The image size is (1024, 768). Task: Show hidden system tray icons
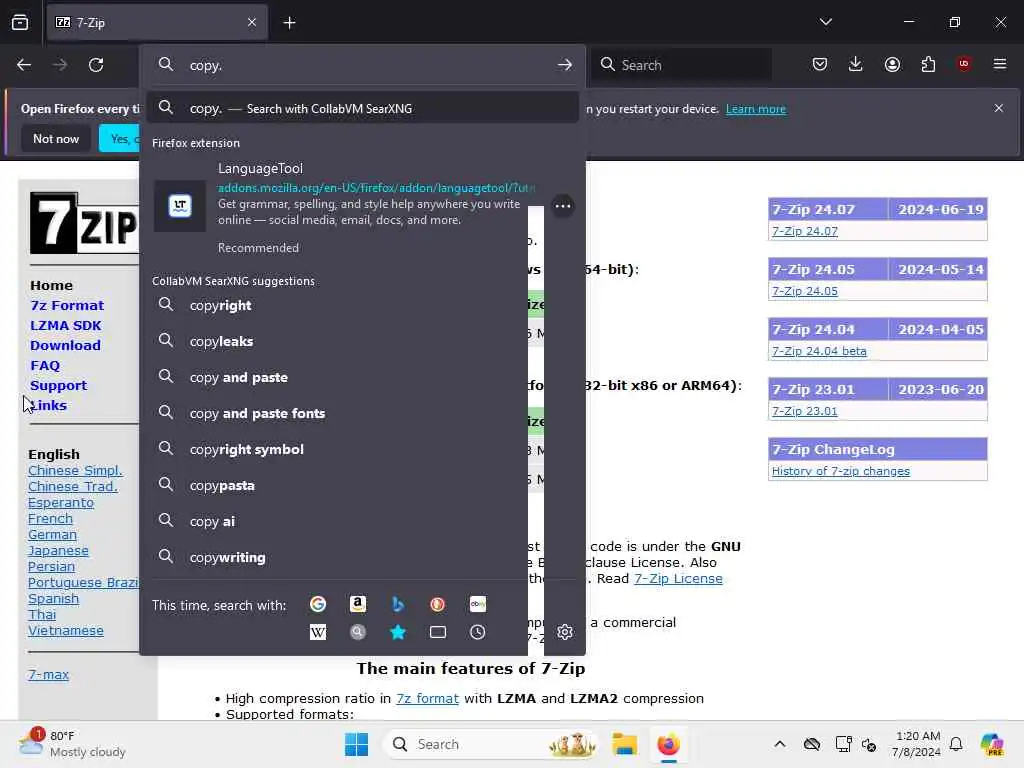click(780, 744)
